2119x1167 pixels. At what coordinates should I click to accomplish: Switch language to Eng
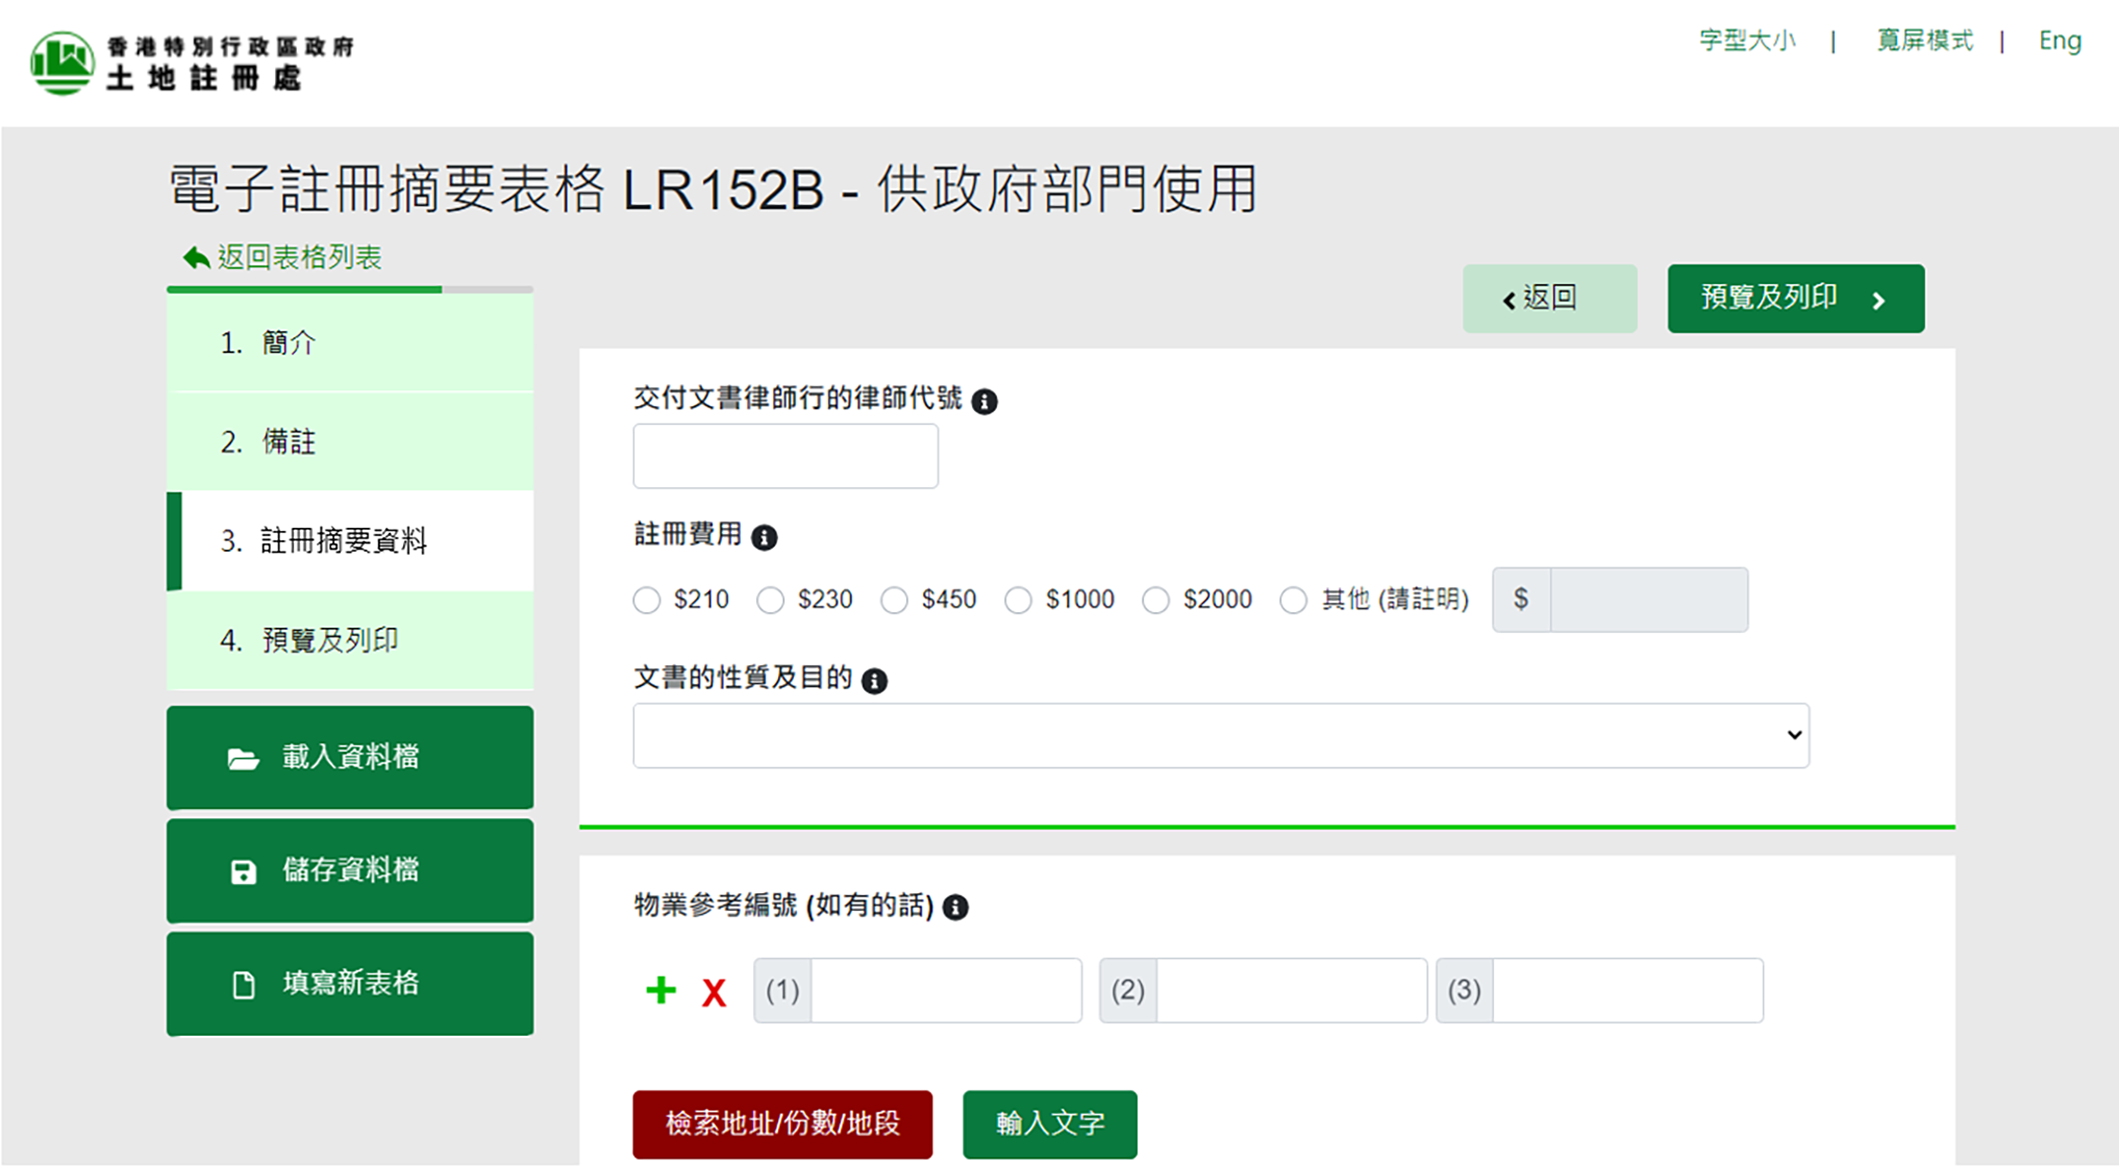point(2060,41)
